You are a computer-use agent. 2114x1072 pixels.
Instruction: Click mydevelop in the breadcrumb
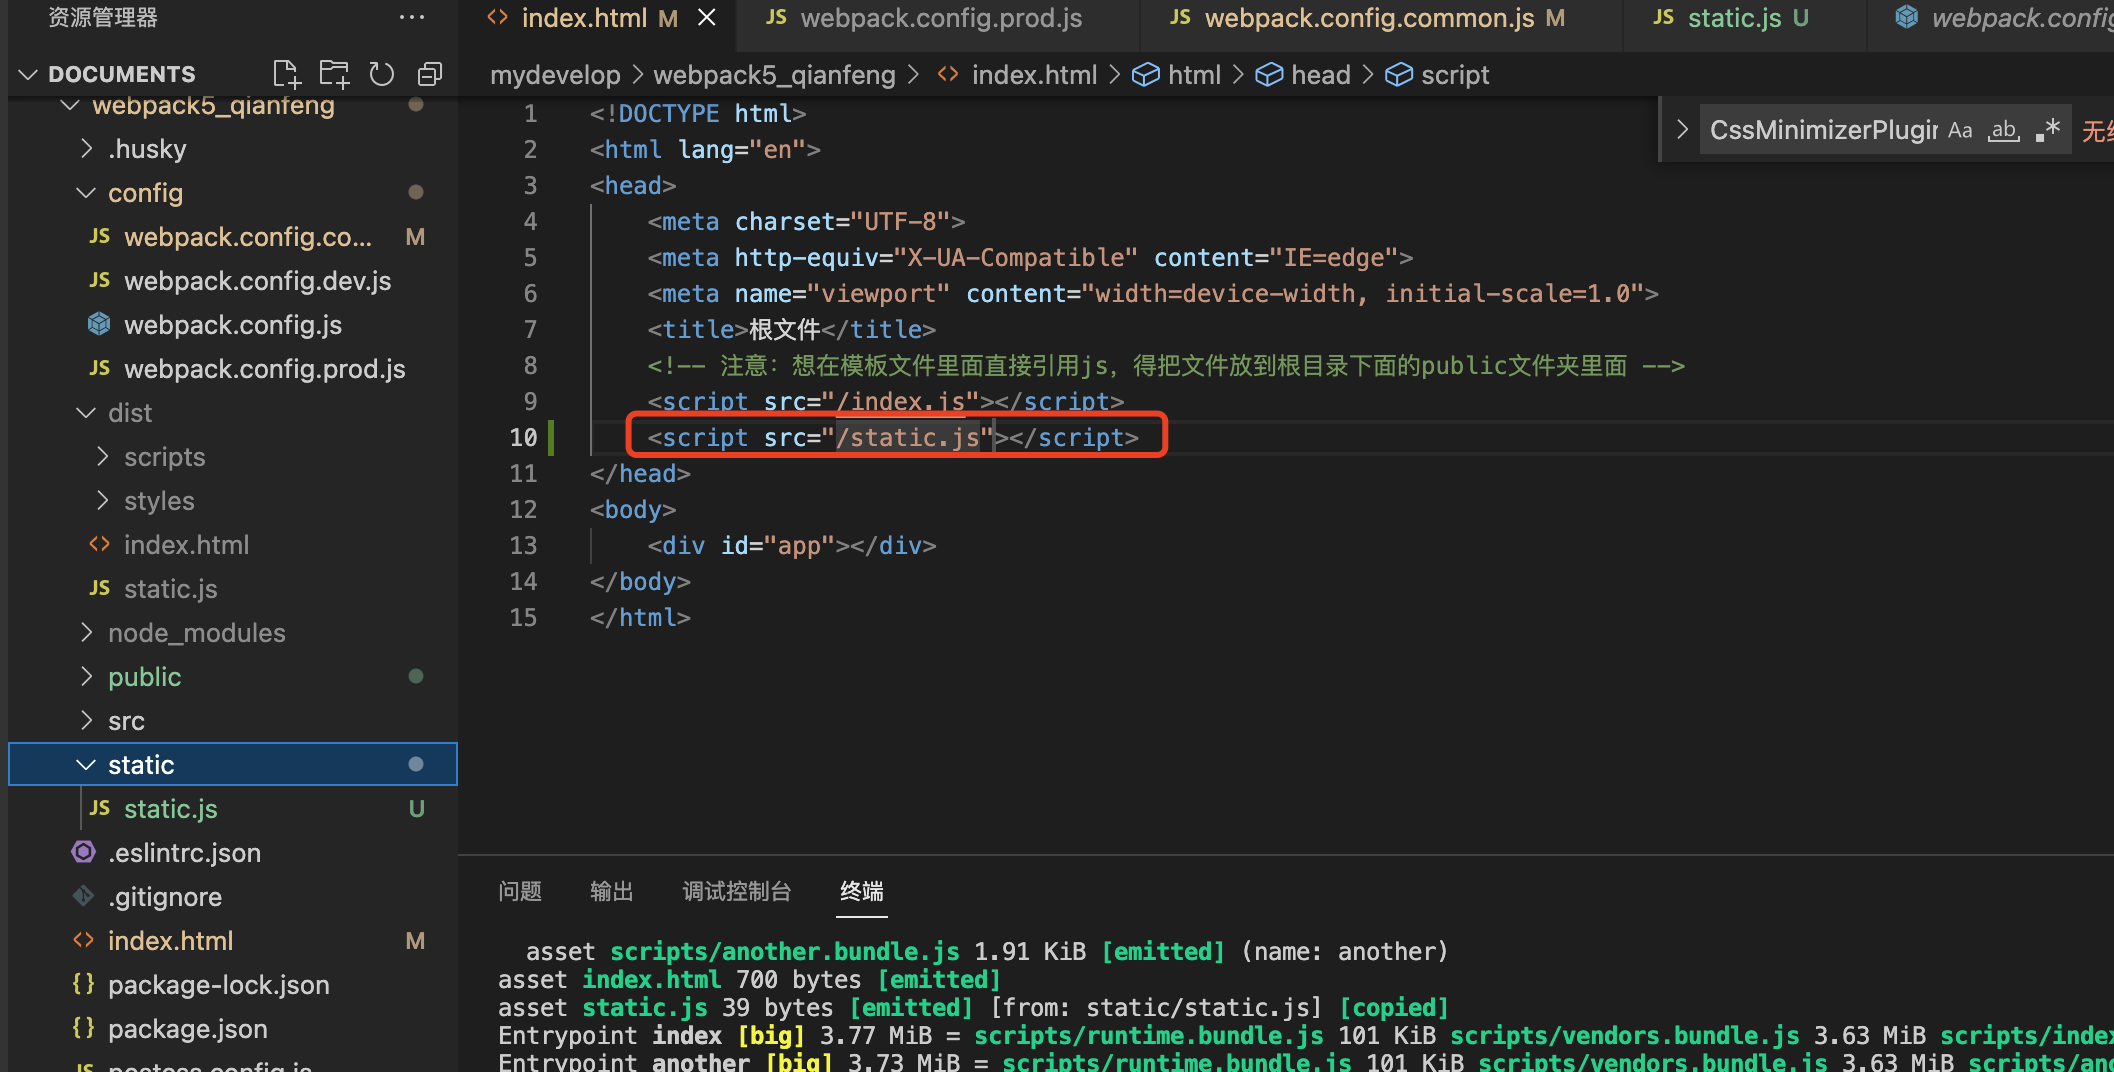click(555, 75)
